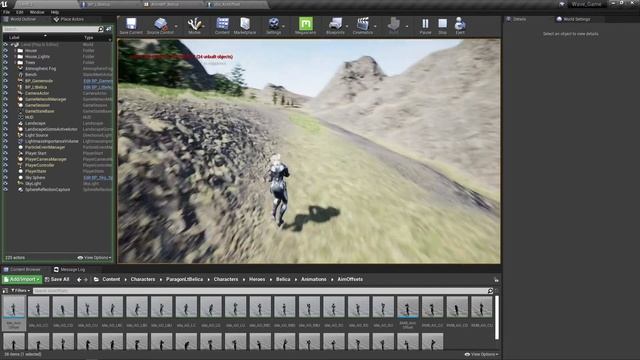Click the Save All button

57,280
